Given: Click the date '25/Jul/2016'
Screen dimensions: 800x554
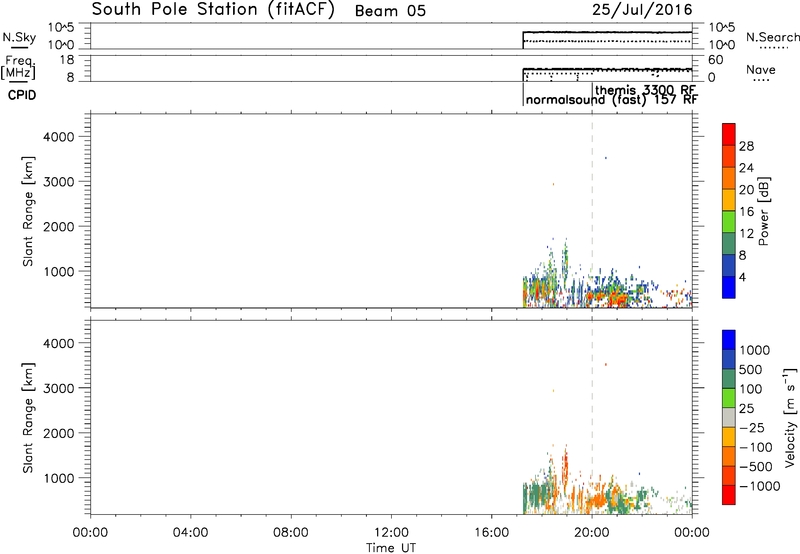Looking at the screenshot, I should [x=642, y=10].
